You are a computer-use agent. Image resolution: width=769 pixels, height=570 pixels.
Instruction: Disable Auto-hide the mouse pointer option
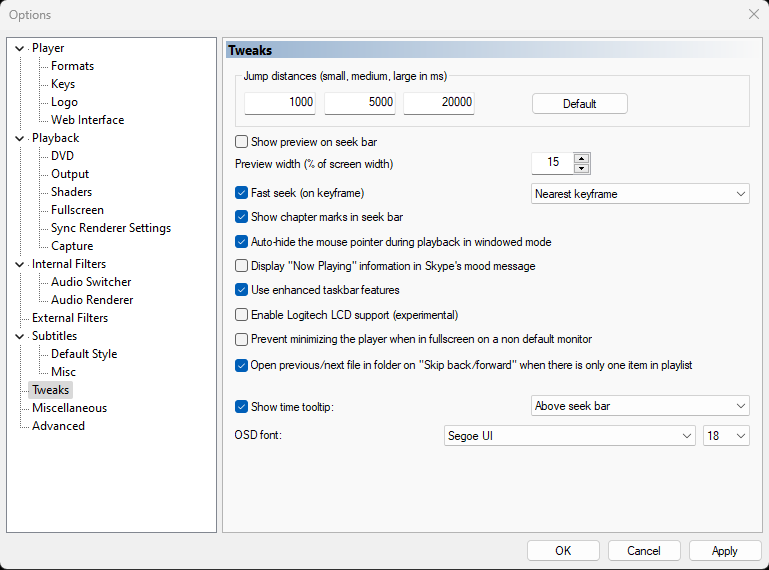[x=241, y=242]
